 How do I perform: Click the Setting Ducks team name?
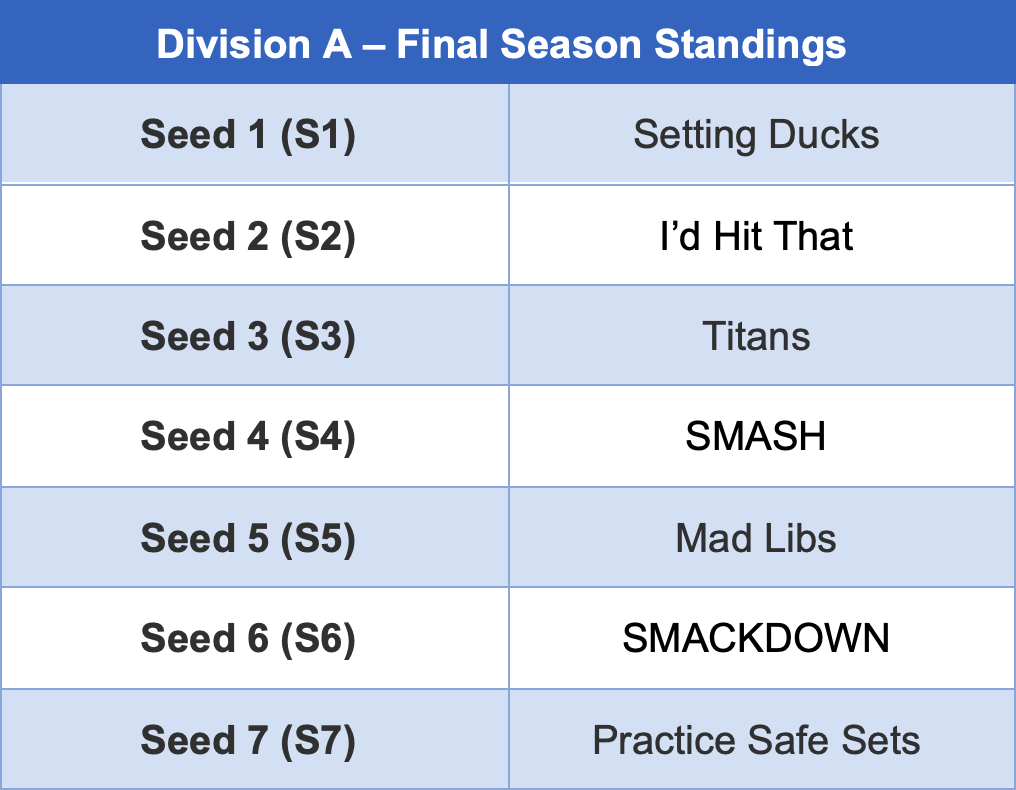coord(756,134)
